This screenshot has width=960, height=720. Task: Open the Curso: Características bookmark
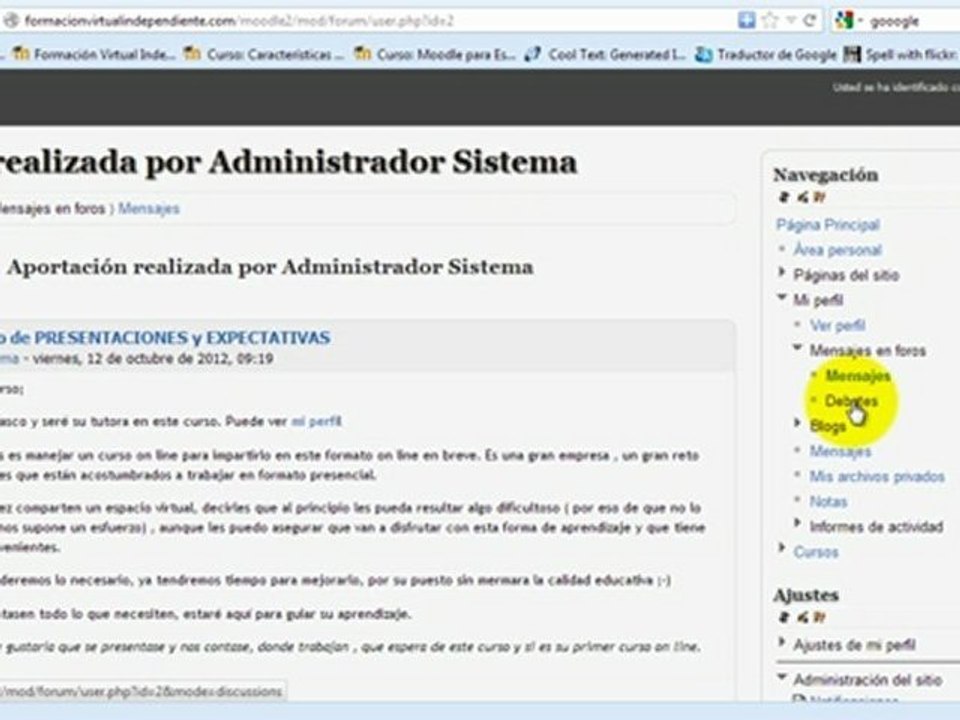coord(264,54)
